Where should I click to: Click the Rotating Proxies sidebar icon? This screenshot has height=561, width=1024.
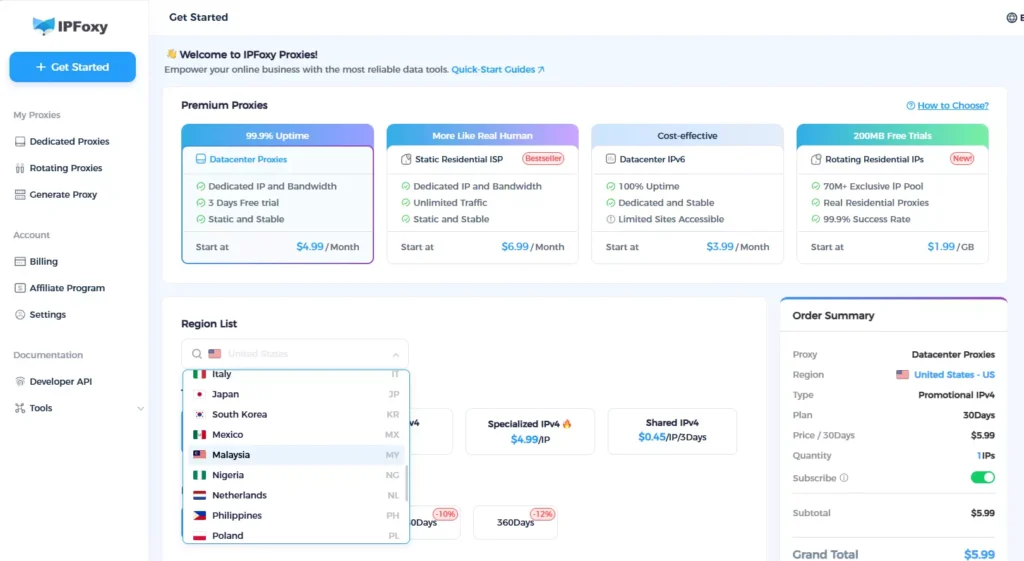pos(20,168)
